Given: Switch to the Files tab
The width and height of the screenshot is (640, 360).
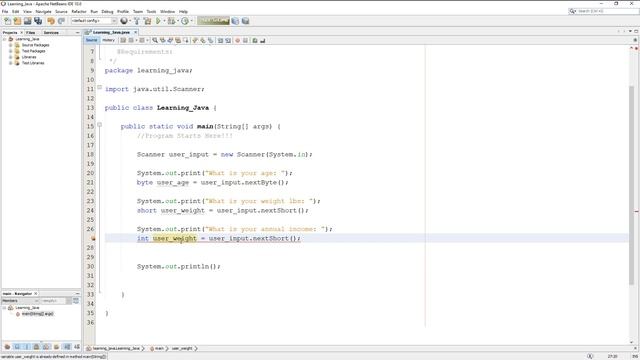Looking at the screenshot, I should (x=31, y=33).
